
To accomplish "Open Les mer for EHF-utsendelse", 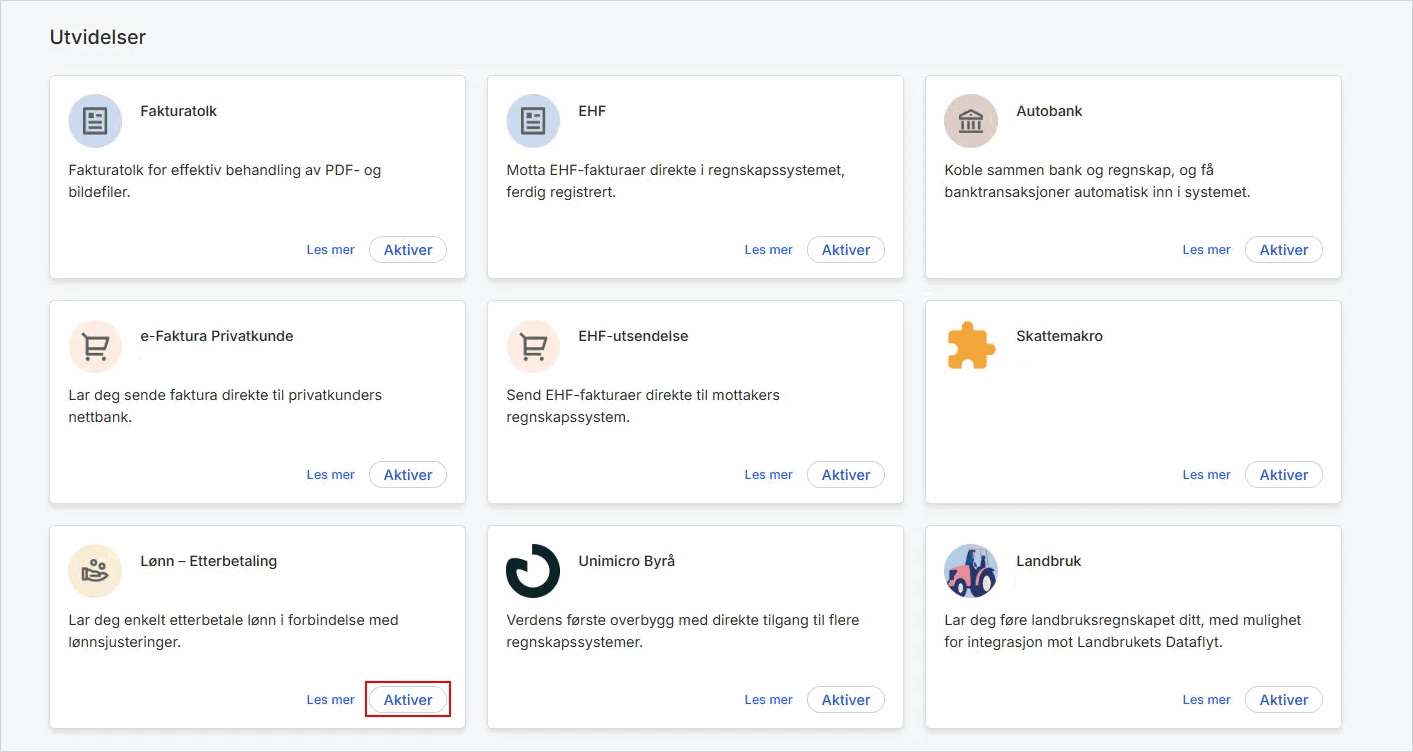I will click(769, 475).
